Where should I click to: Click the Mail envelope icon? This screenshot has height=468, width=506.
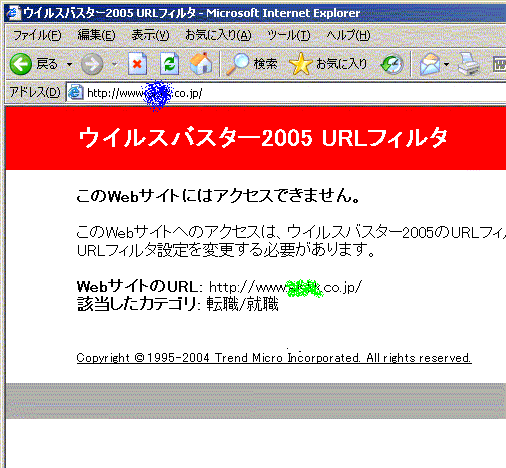[430, 64]
